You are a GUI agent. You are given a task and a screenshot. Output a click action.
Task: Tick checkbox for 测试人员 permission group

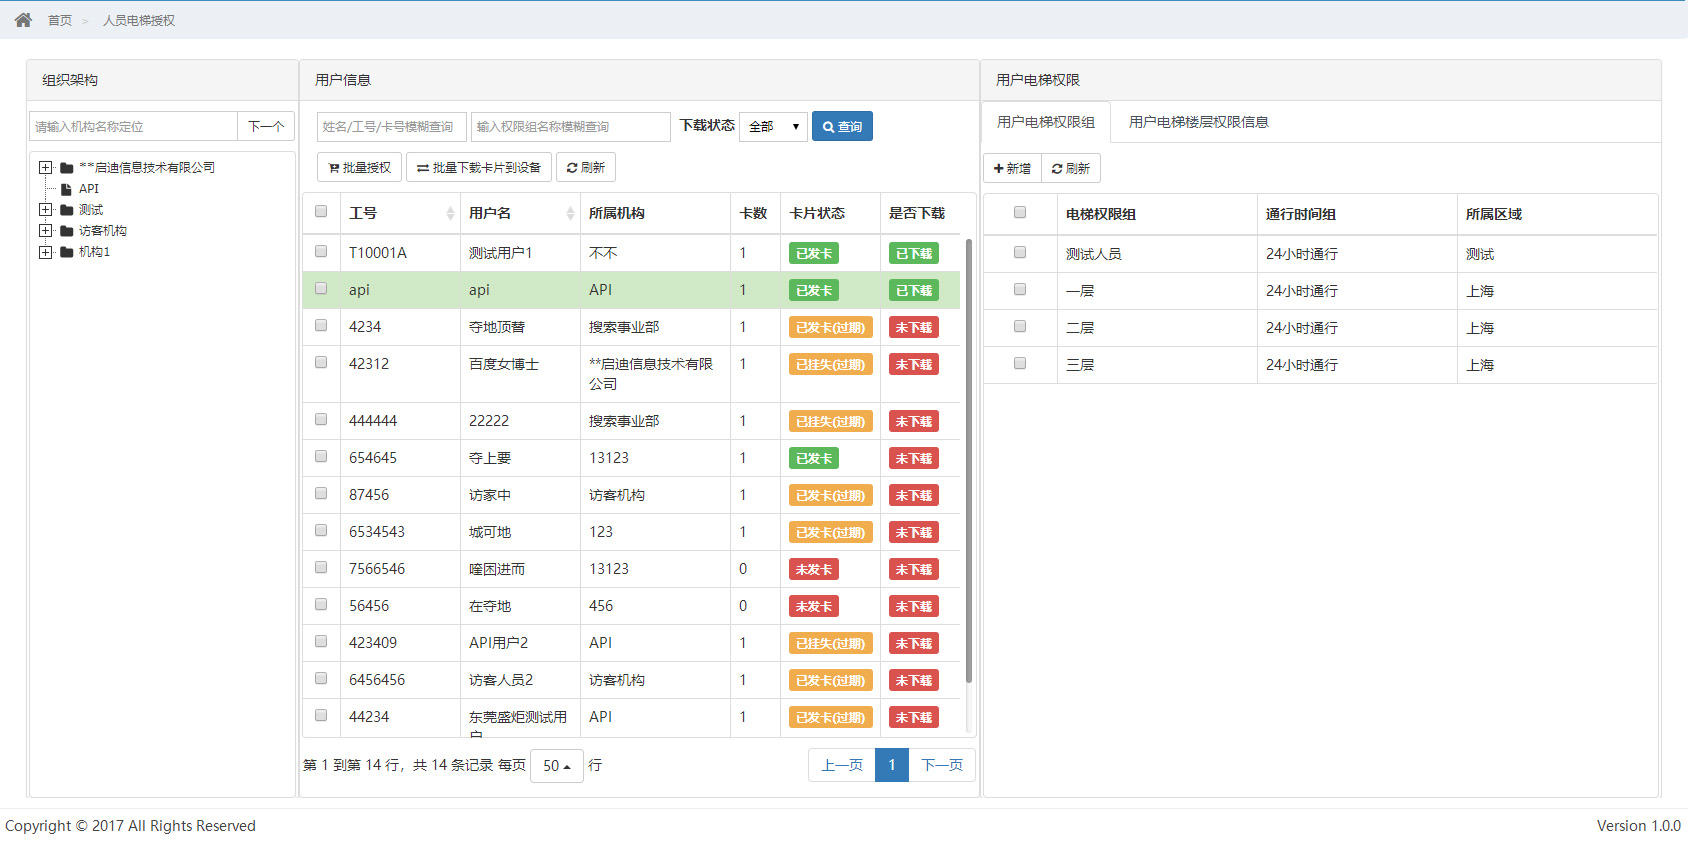1020,253
